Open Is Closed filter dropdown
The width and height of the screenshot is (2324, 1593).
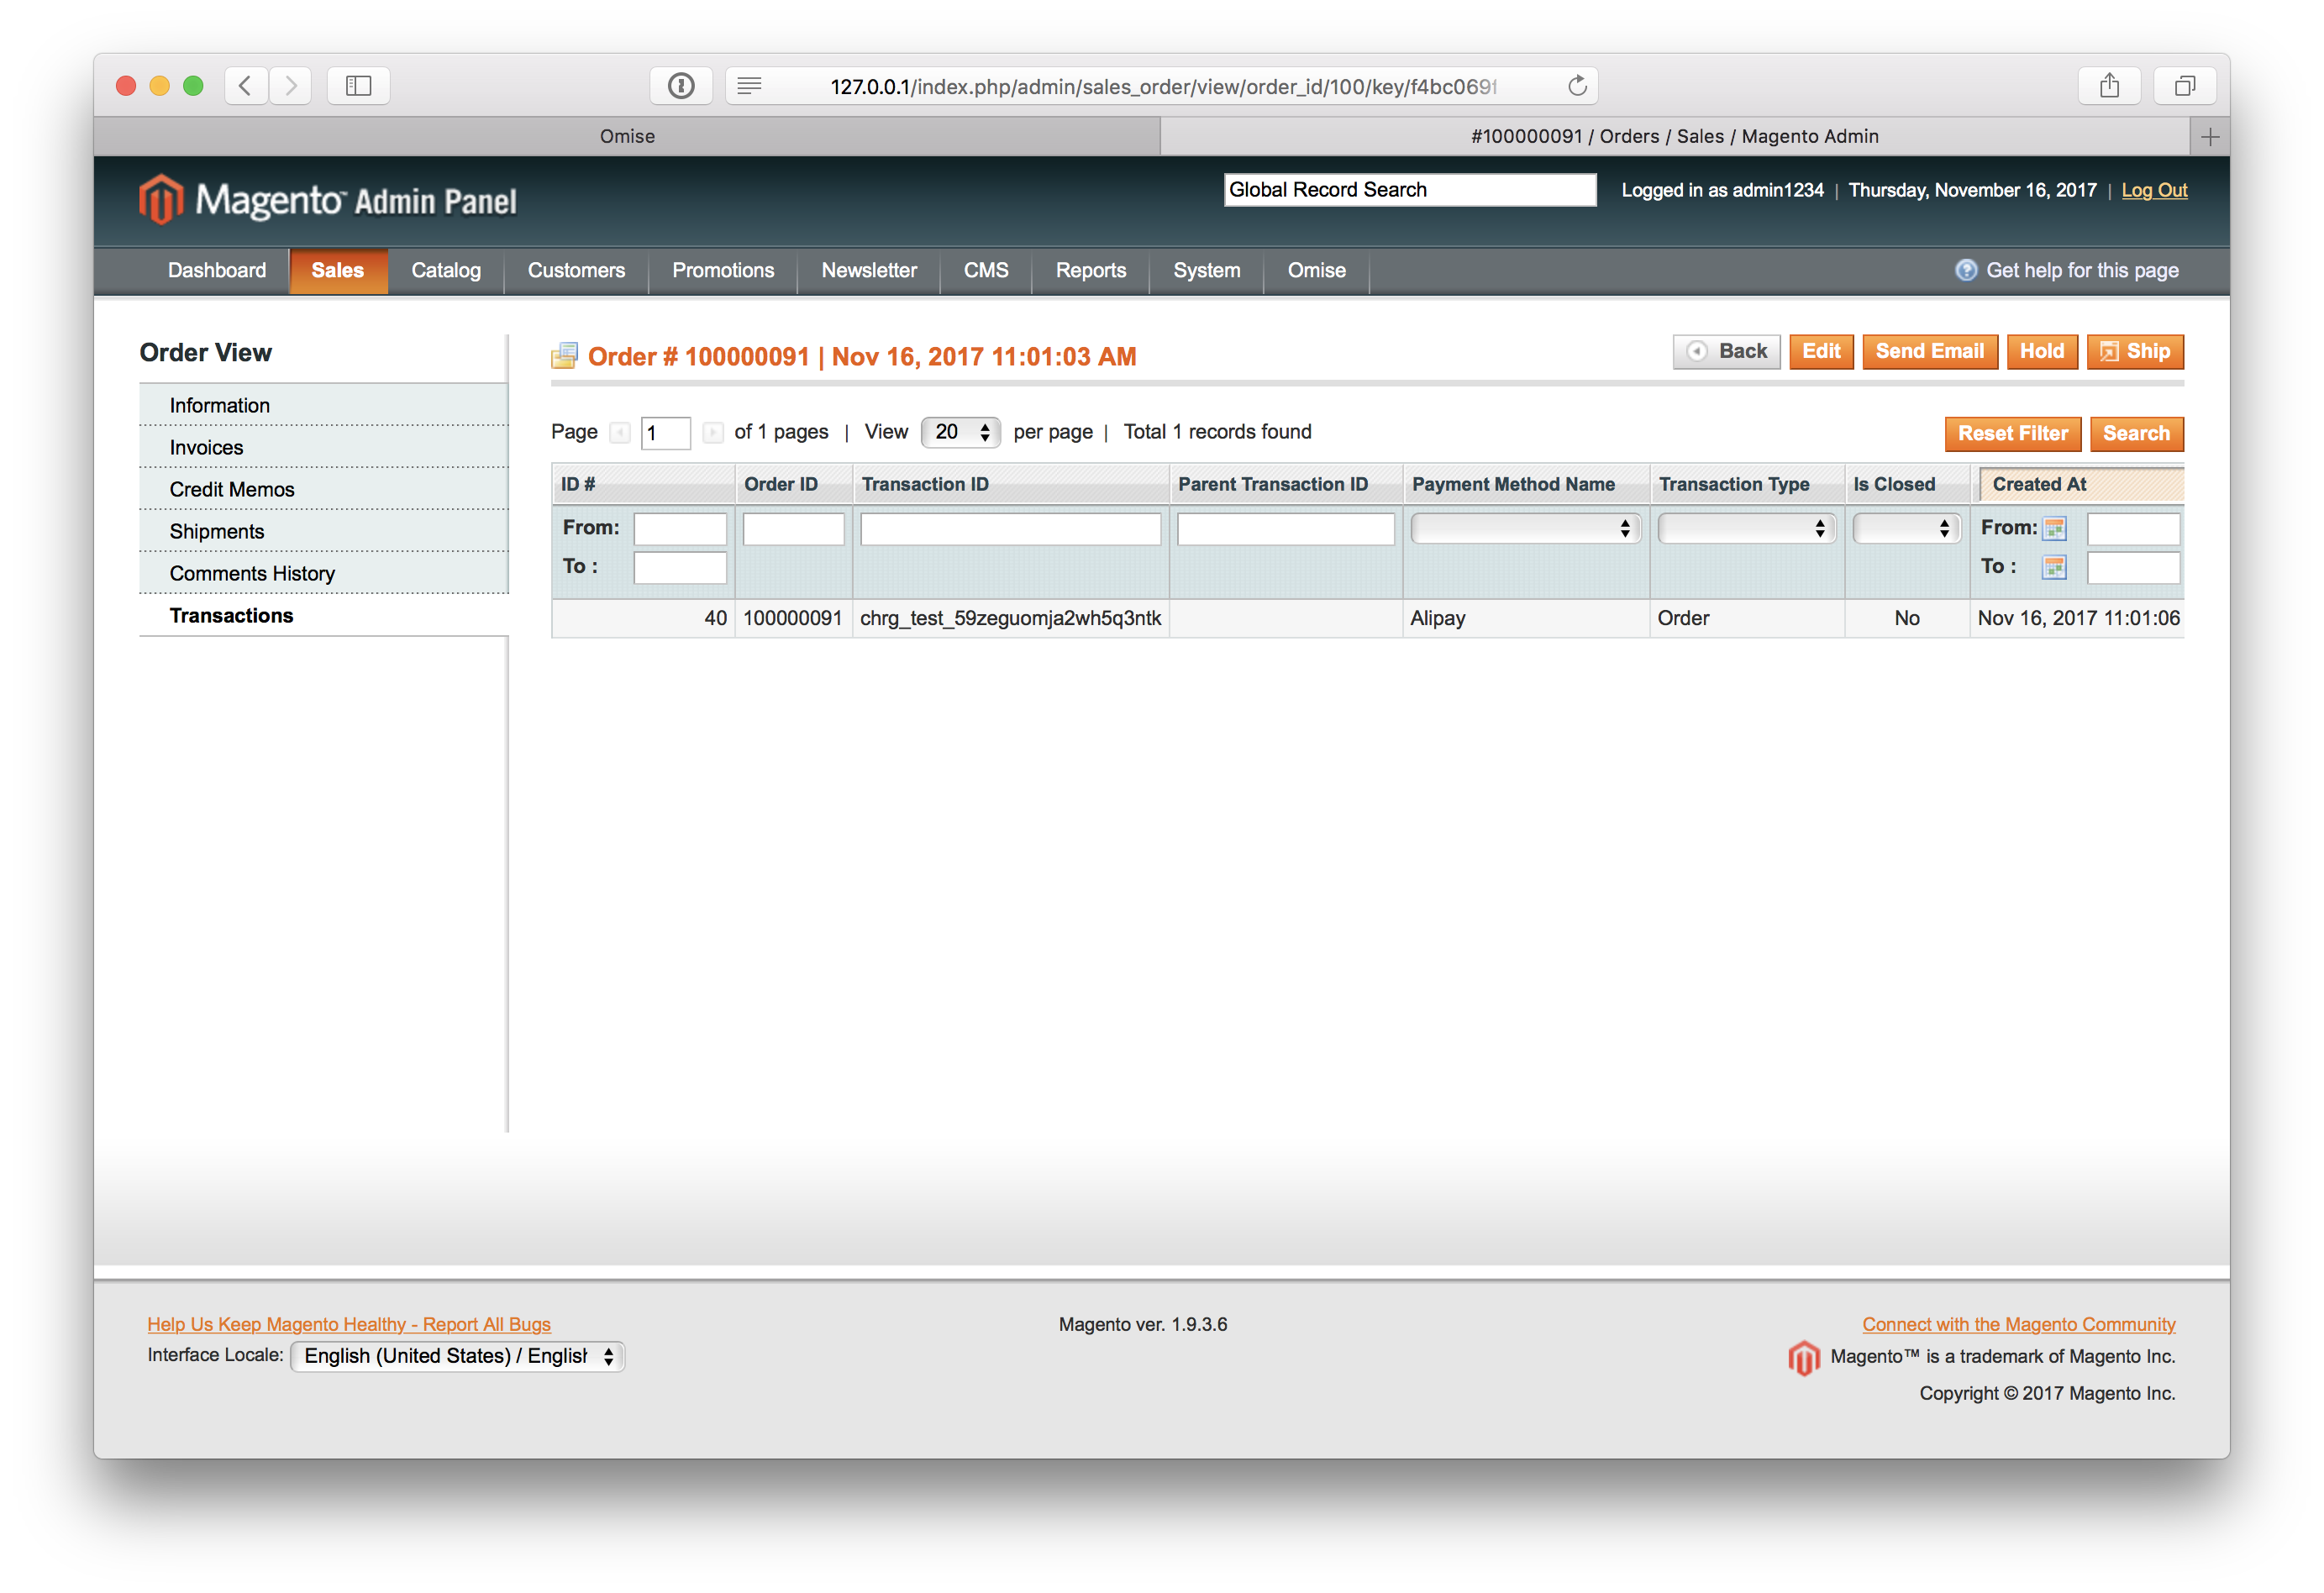(x=1906, y=528)
